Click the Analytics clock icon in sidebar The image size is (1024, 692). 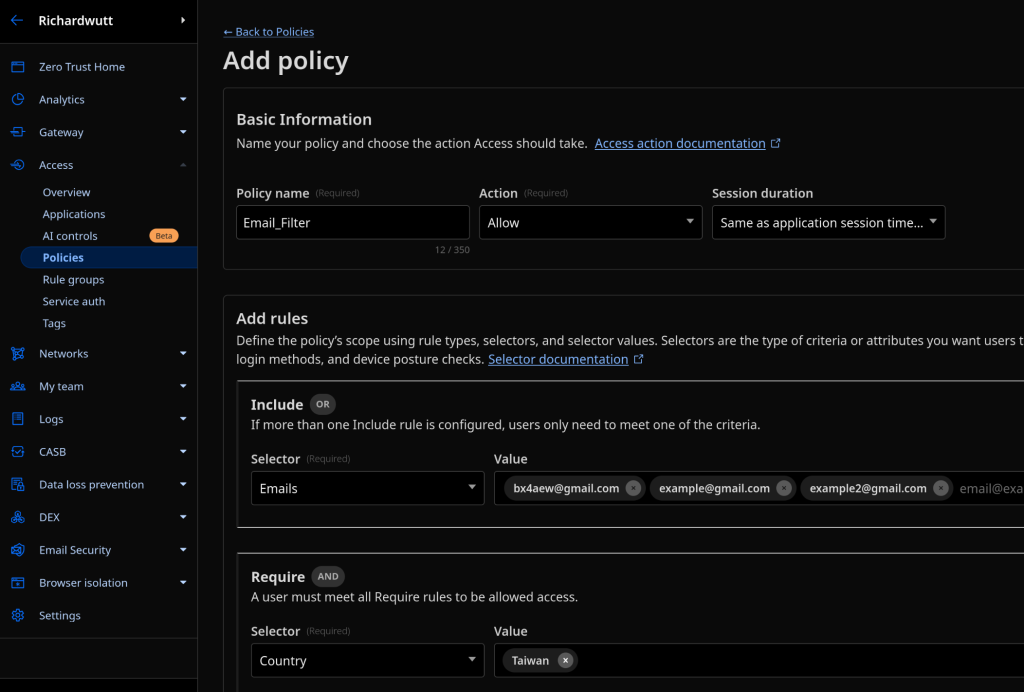tap(17, 100)
